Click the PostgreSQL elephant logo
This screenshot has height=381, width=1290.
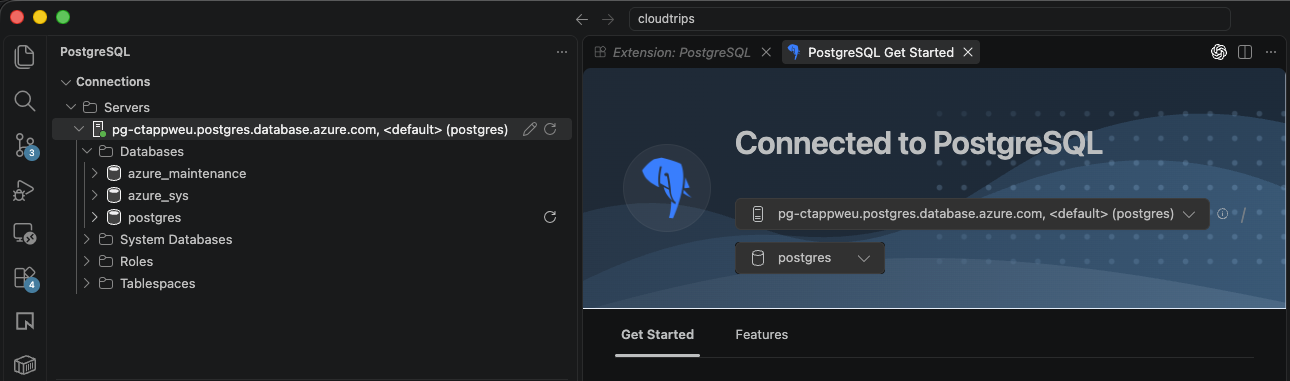tap(666, 188)
